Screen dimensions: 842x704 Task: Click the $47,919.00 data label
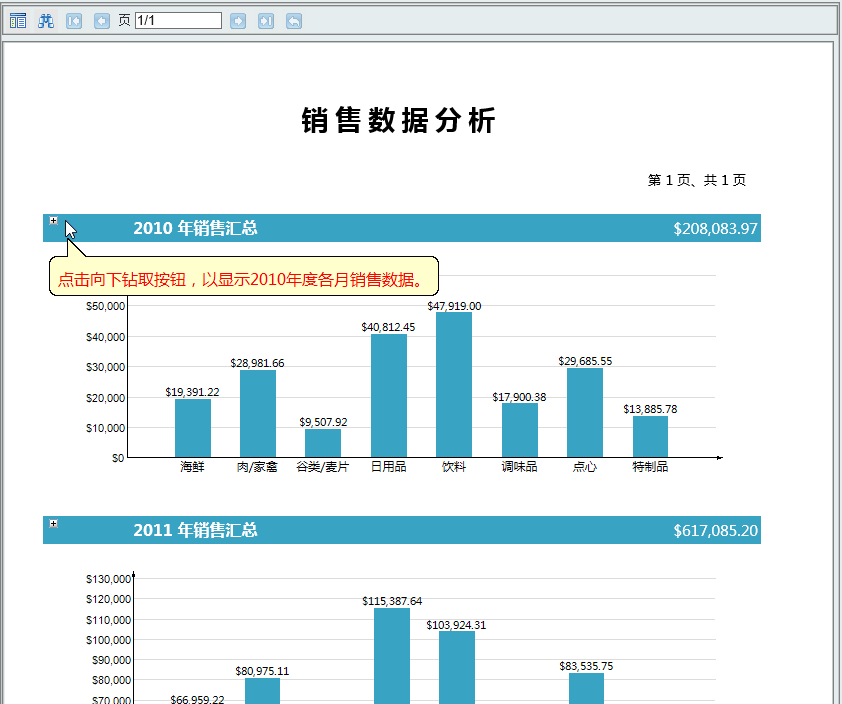(454, 306)
